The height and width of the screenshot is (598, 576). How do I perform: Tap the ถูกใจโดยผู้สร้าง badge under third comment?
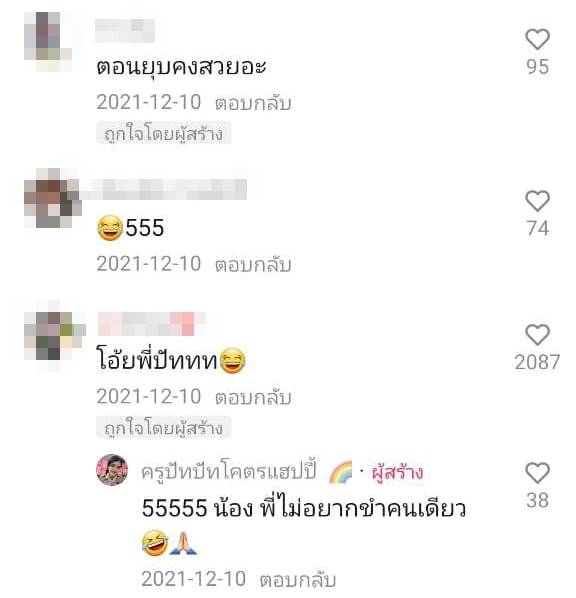click(x=164, y=428)
